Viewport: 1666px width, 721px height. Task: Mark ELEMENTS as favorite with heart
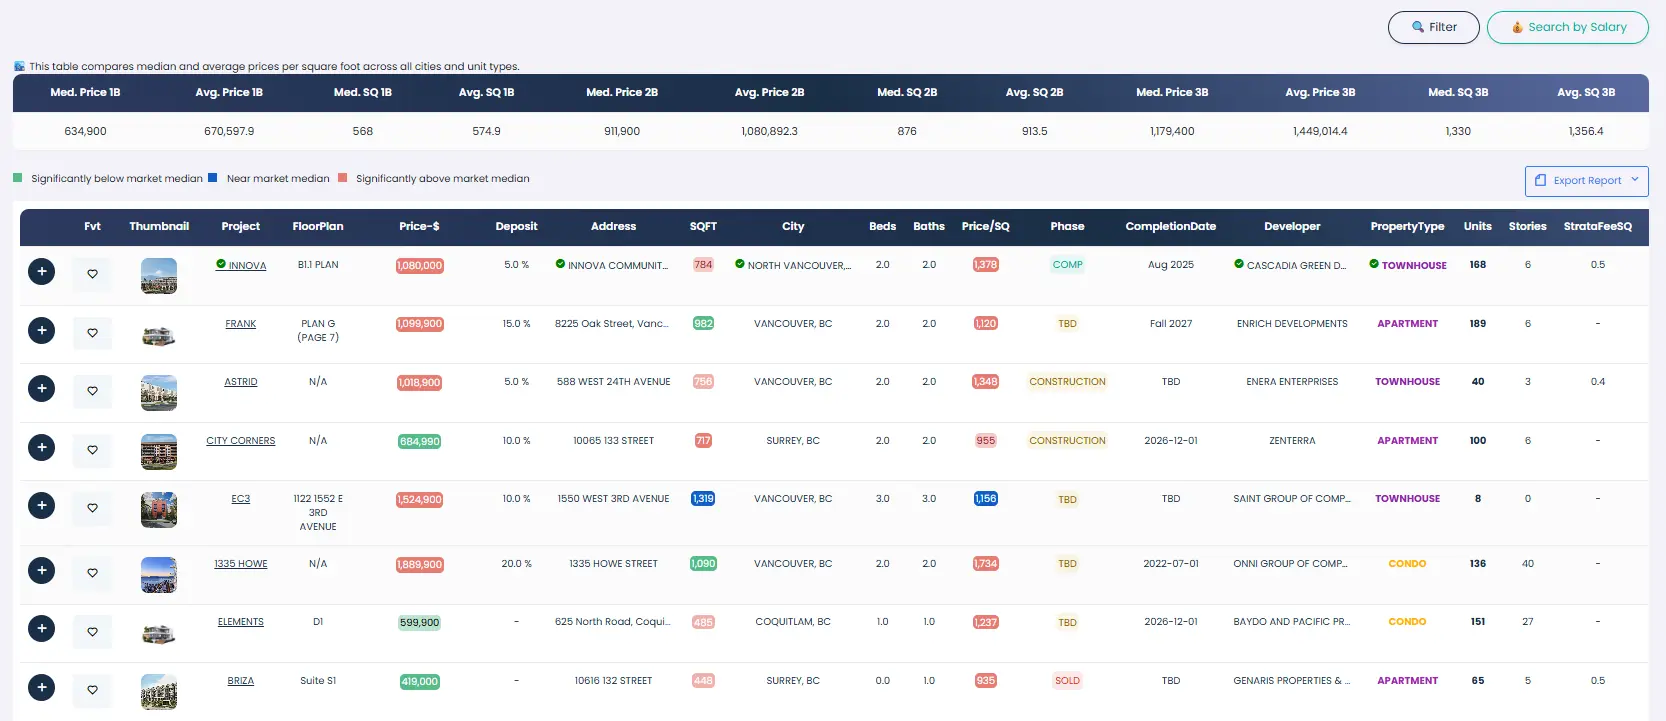pyautogui.click(x=92, y=631)
